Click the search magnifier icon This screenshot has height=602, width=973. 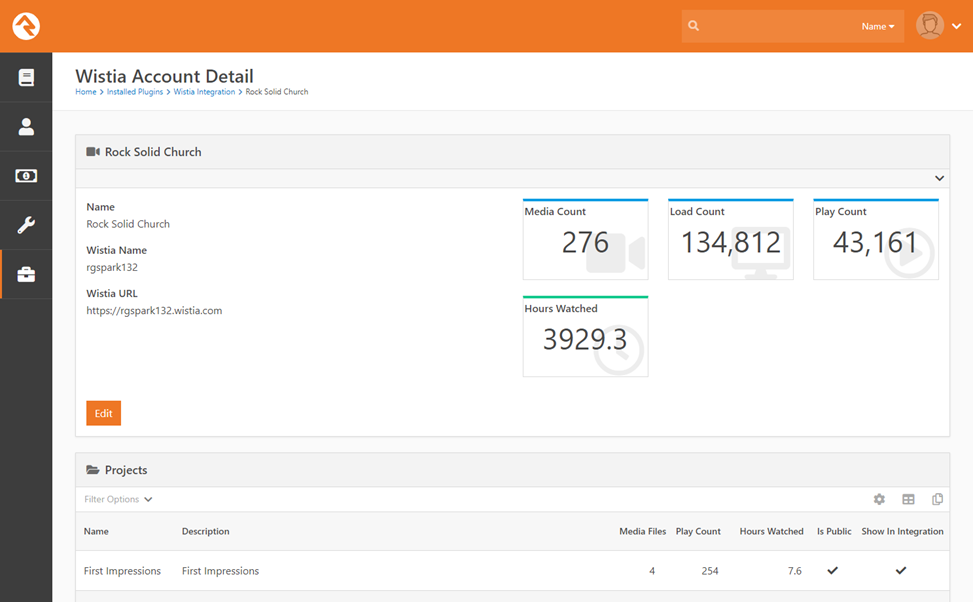(694, 26)
